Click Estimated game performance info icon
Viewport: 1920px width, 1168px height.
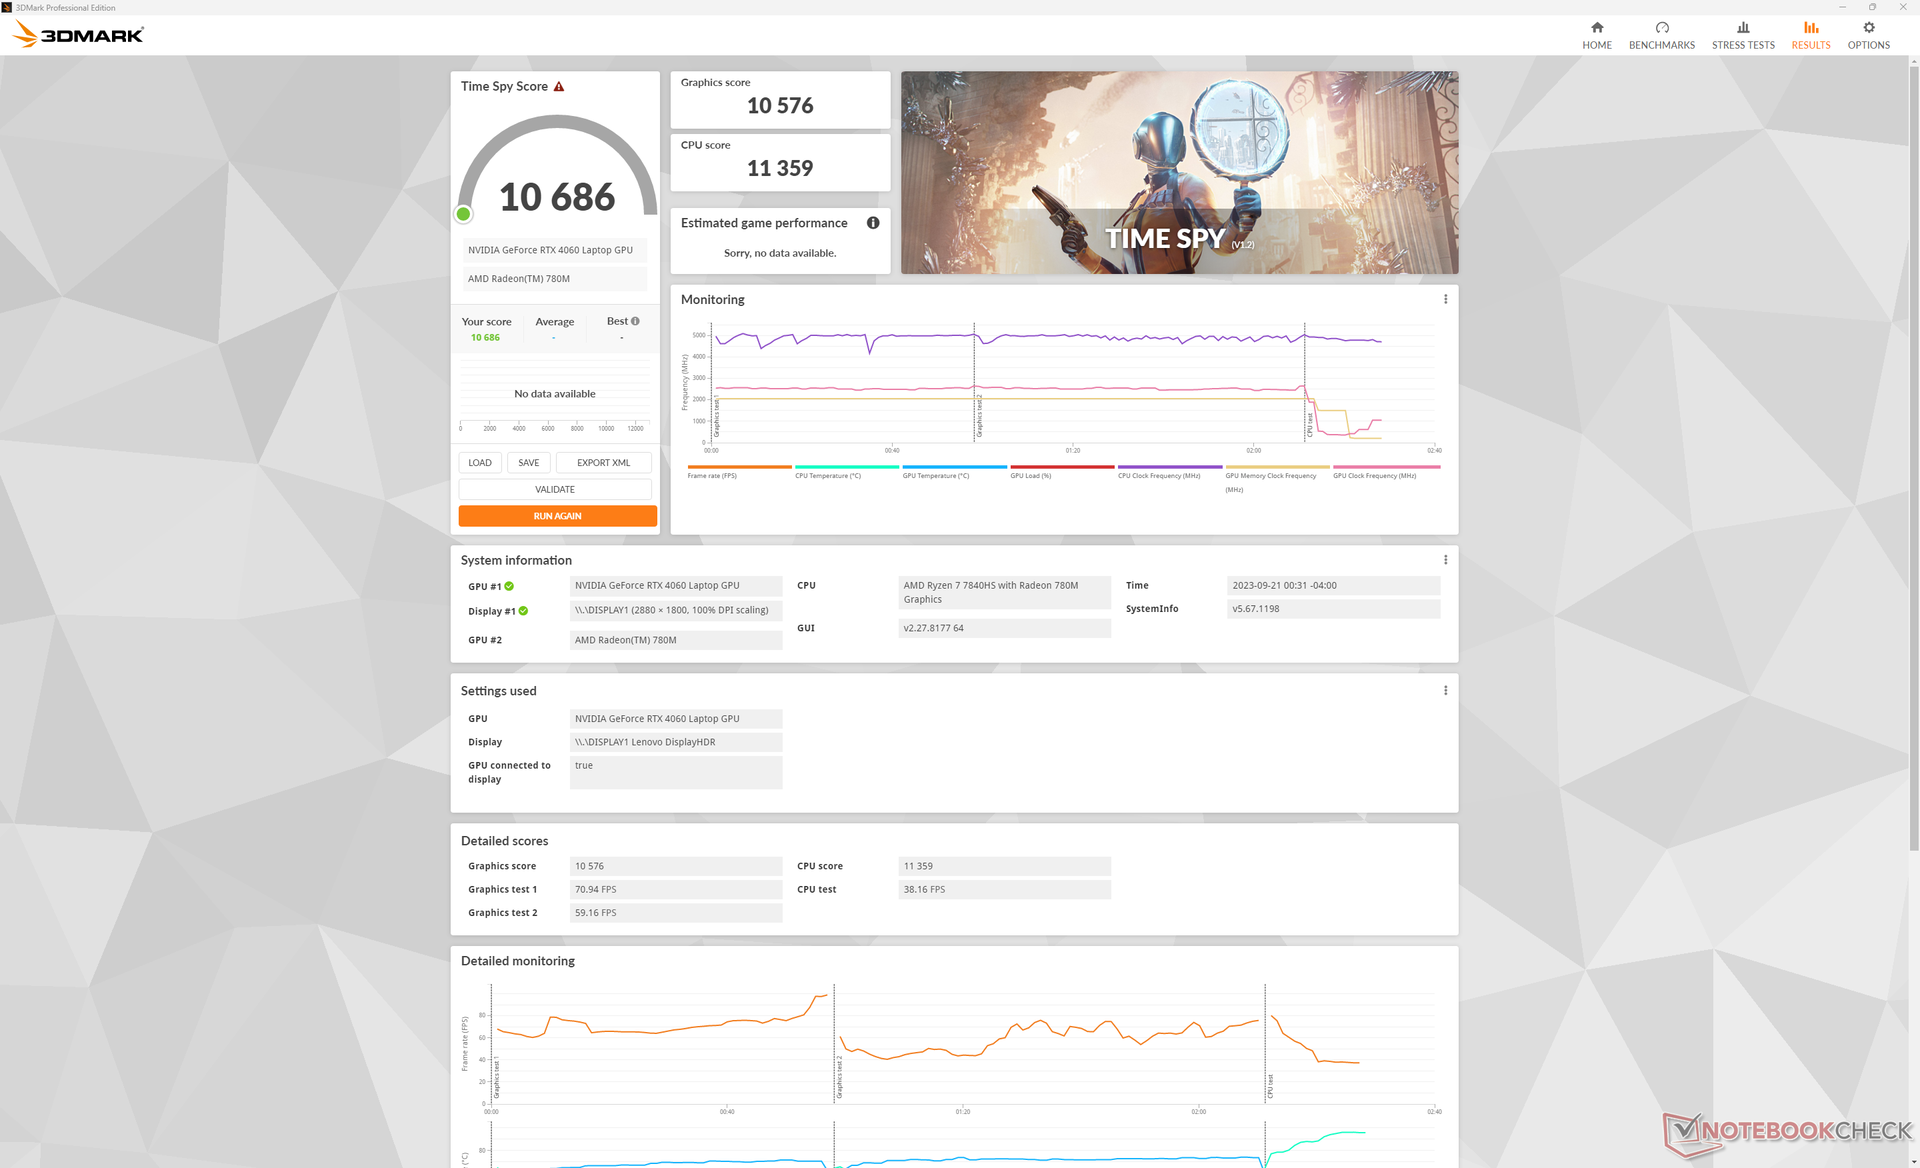pyautogui.click(x=873, y=223)
